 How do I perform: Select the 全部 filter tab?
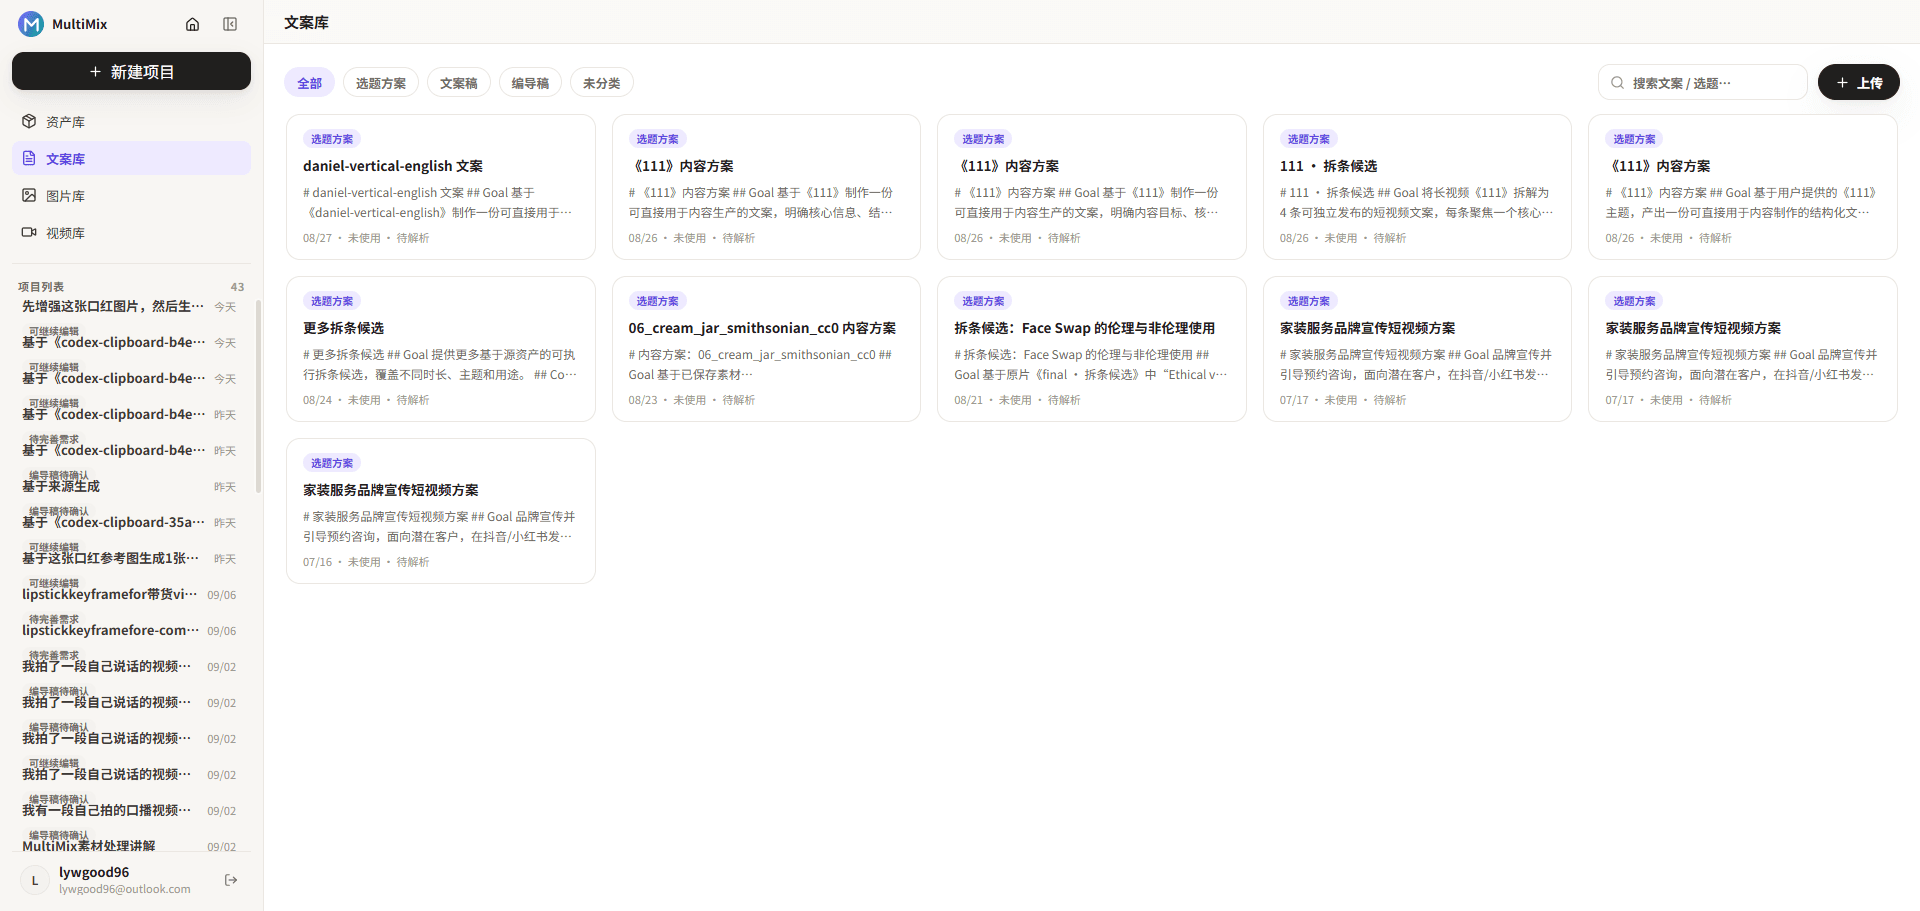click(x=309, y=83)
